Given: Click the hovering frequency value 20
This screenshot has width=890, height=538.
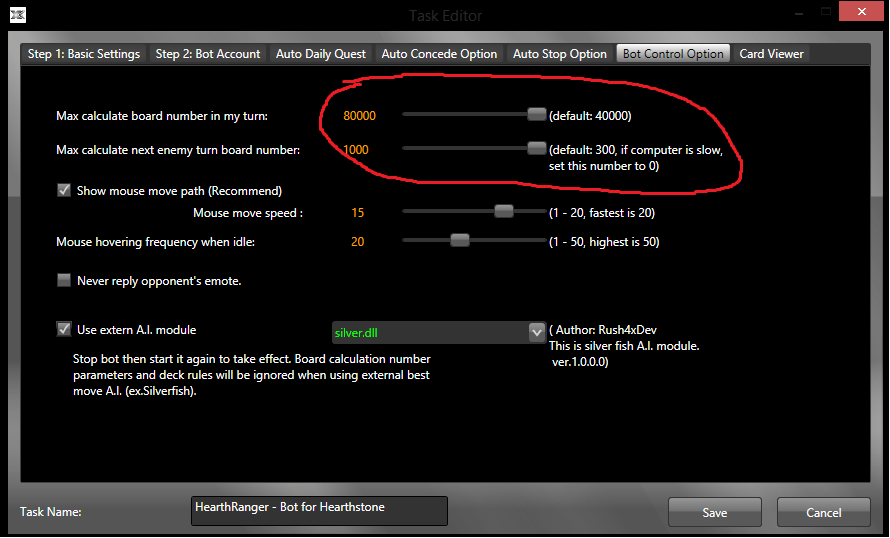Looking at the screenshot, I should pos(358,242).
